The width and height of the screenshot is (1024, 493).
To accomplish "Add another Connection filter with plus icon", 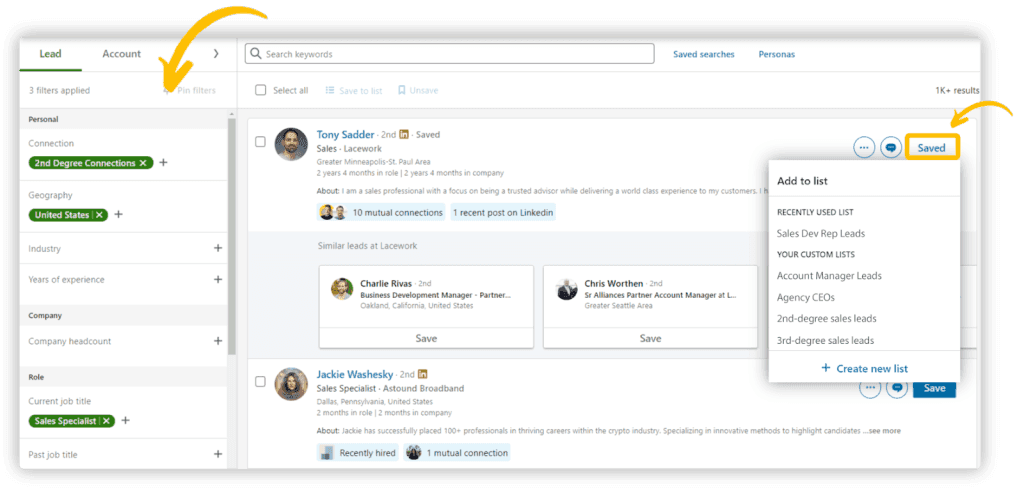I will [x=163, y=163].
